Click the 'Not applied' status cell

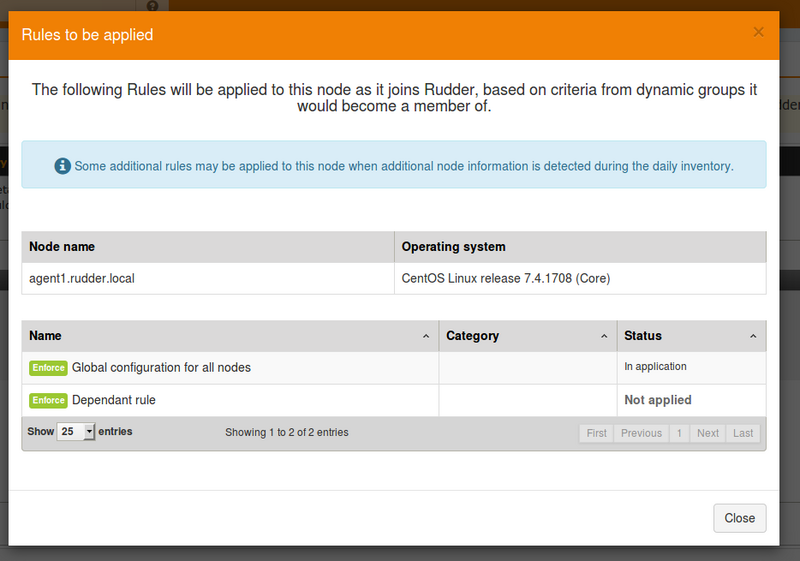[691, 400]
